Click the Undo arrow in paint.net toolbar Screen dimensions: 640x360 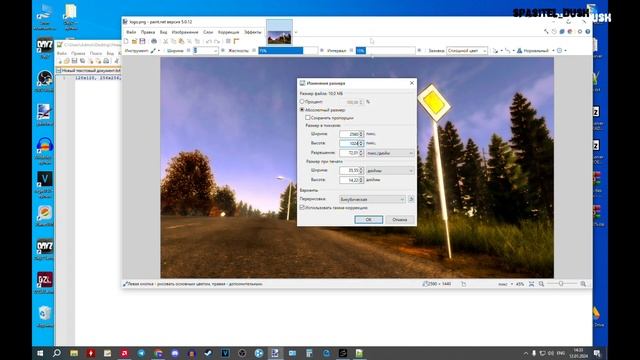(209, 41)
